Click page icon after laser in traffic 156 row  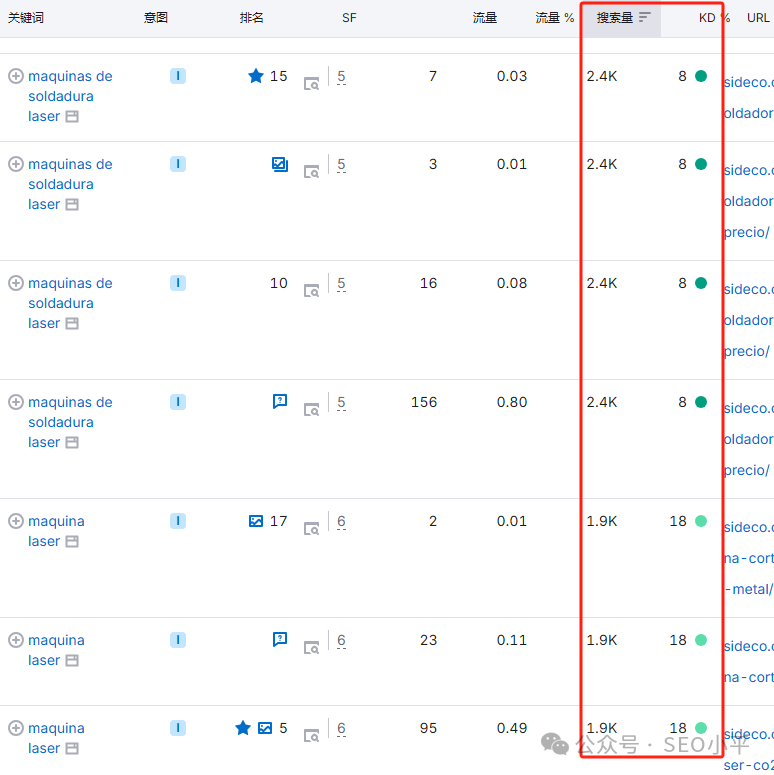72,442
